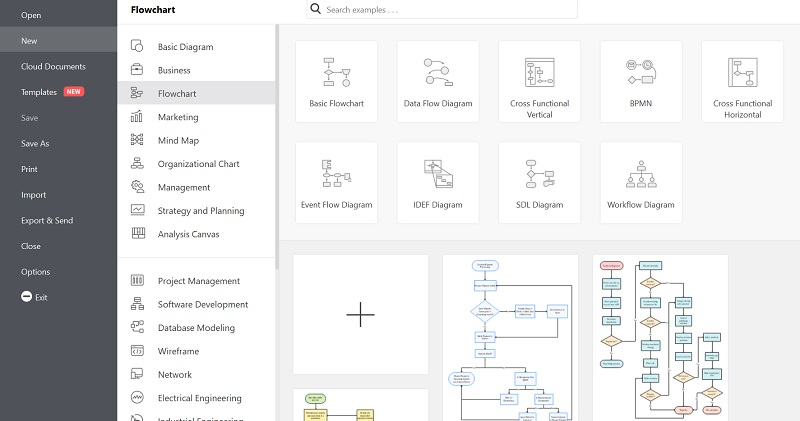Select the Organizational Chart text label
The image size is (800, 421).
pyautogui.click(x=198, y=164)
